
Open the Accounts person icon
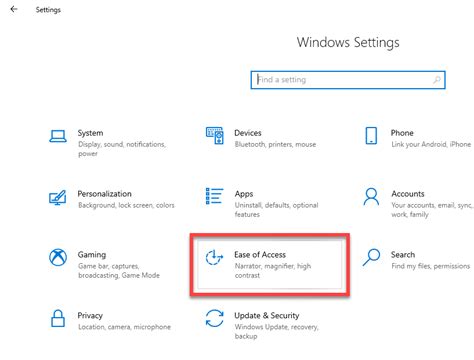pos(371,197)
